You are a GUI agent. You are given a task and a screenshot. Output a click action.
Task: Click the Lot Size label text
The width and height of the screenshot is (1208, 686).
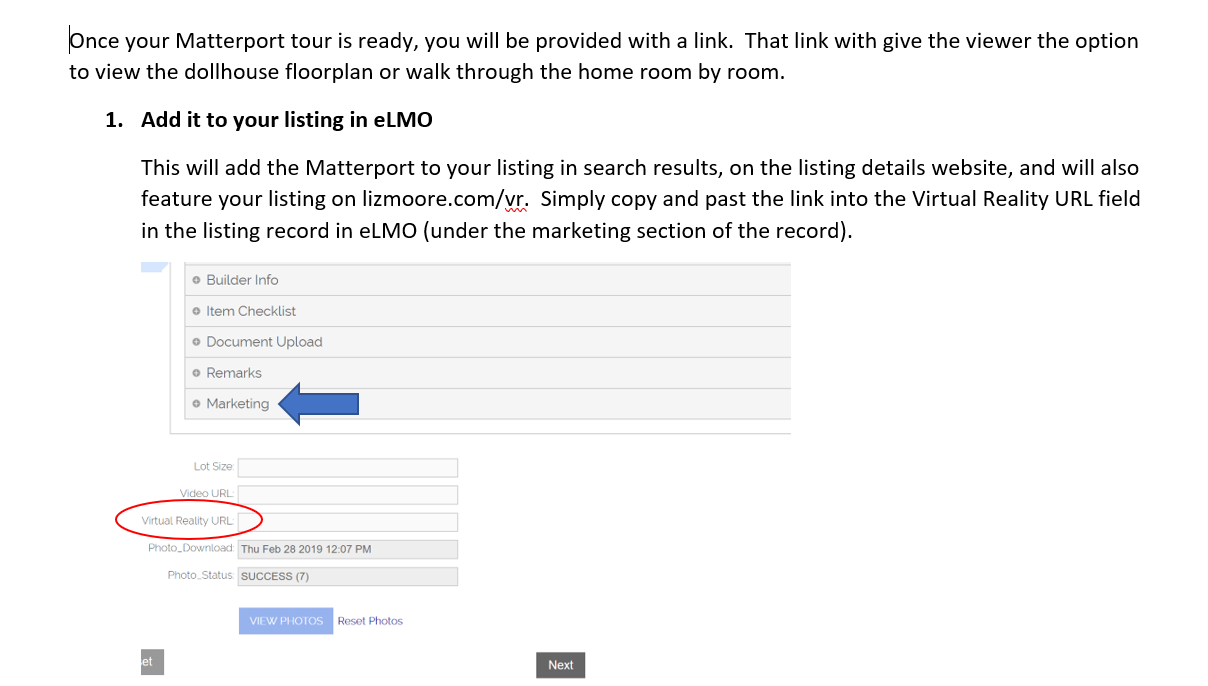pos(213,467)
